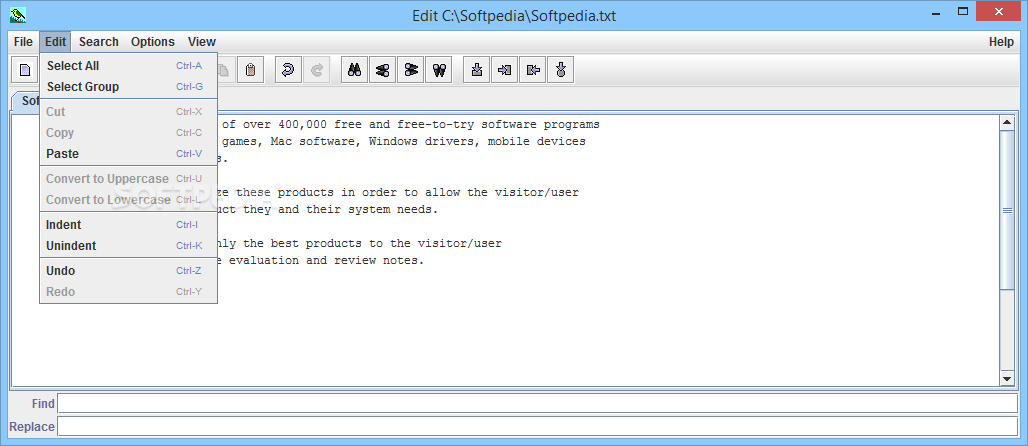Click "evaluation and review notes" text
The height and width of the screenshot is (446, 1028).
[325, 260]
